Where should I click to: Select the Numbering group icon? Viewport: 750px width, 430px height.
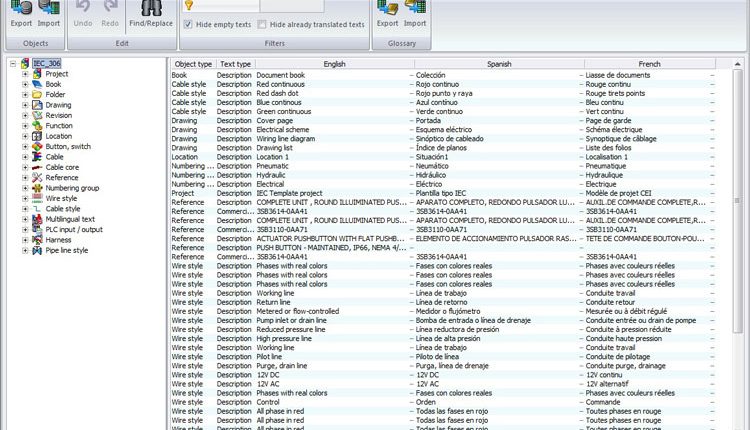click(x=37, y=188)
